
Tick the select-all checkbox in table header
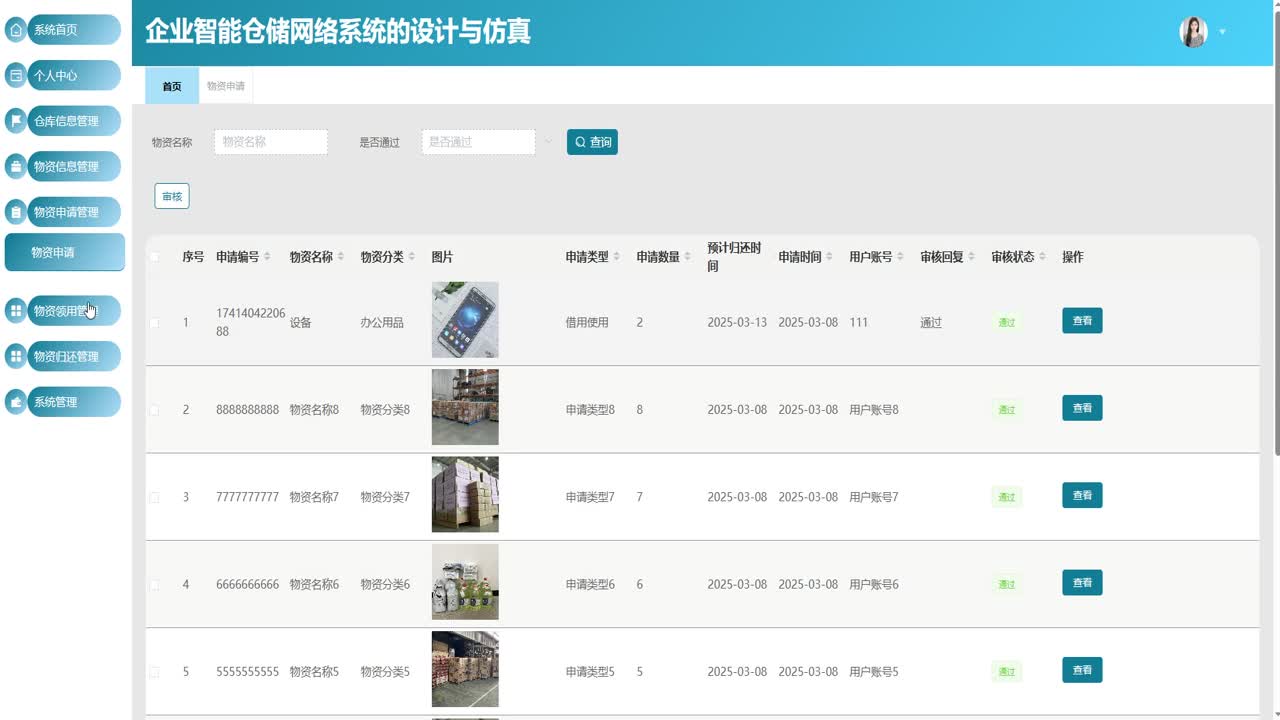coord(154,257)
